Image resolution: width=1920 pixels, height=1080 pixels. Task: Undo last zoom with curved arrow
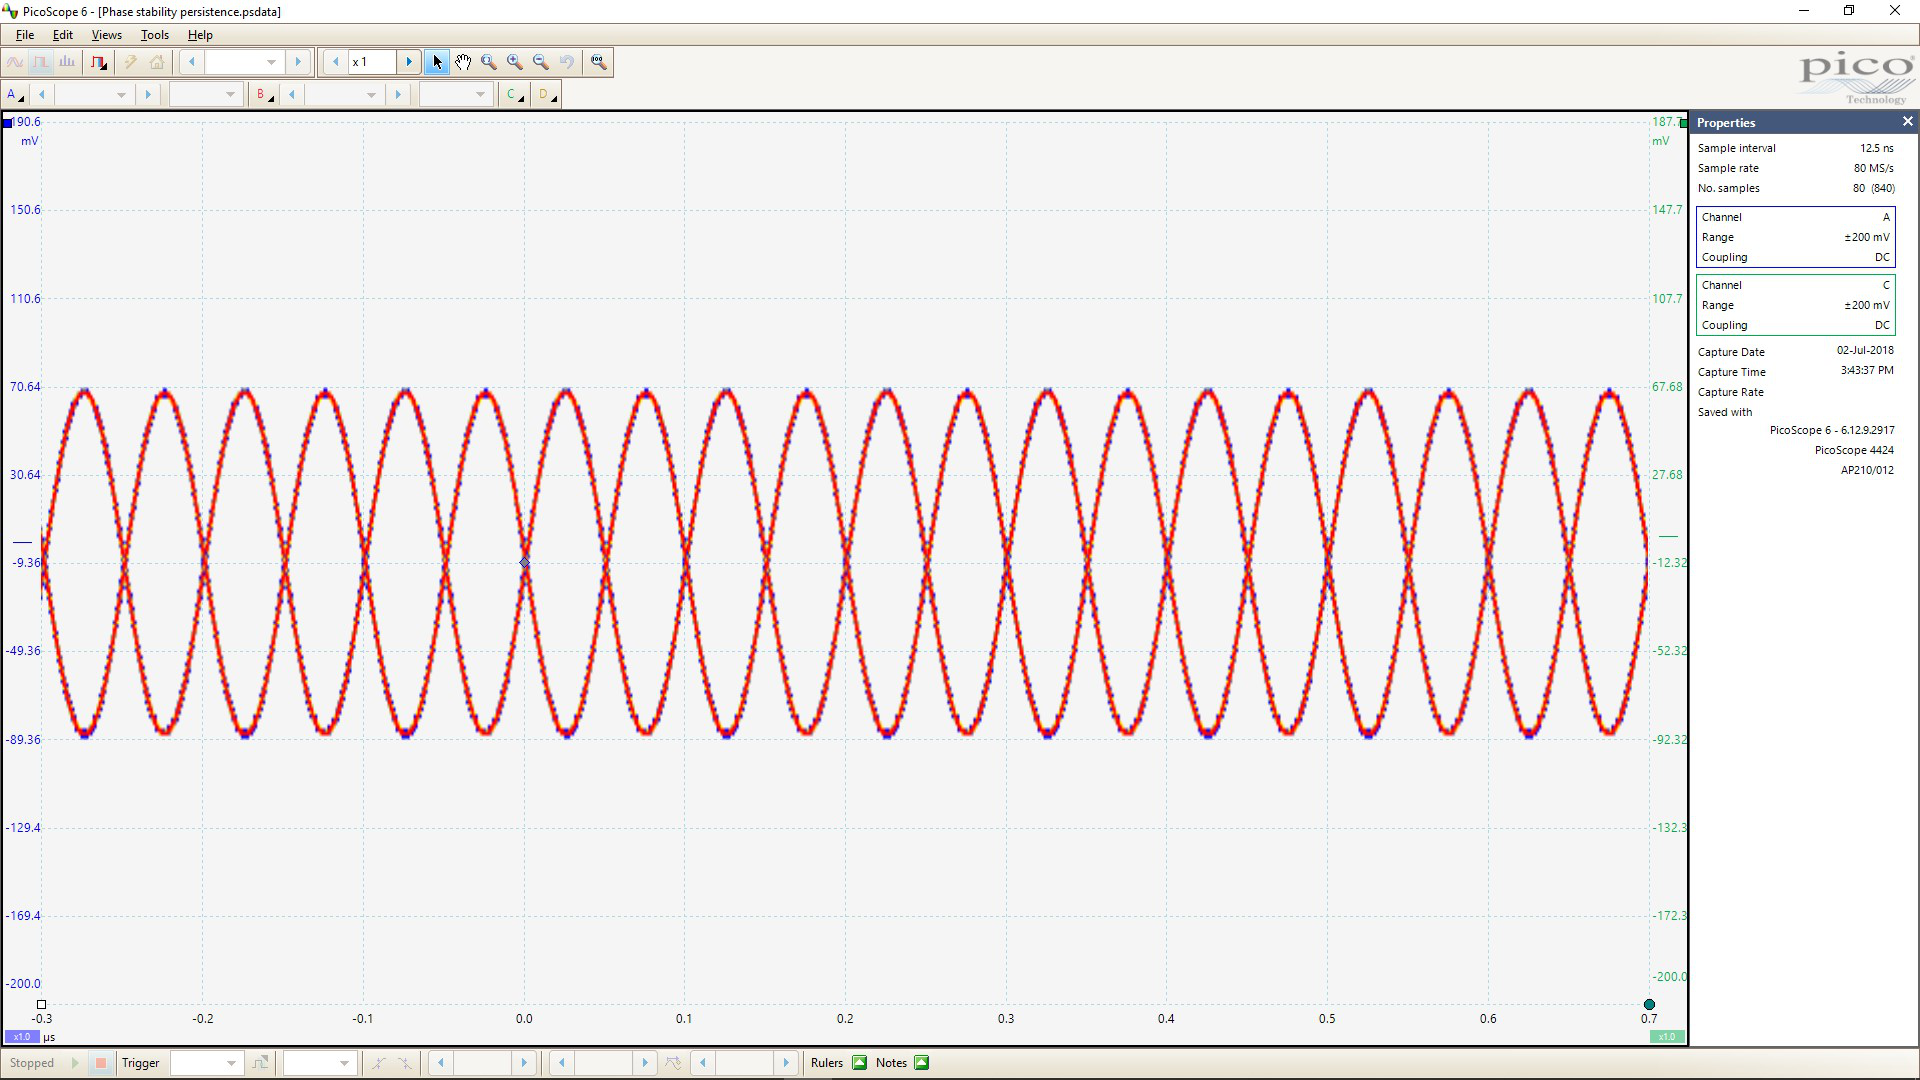567,62
